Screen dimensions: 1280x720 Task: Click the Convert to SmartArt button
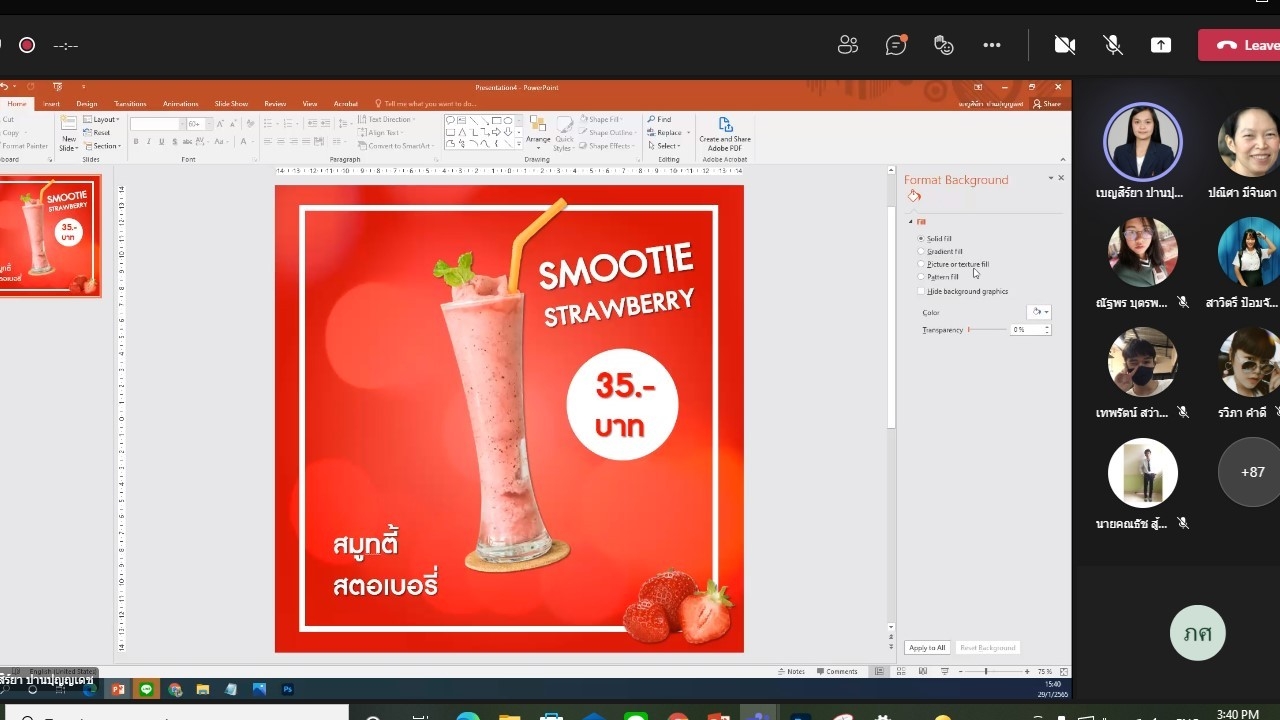[x=395, y=146]
